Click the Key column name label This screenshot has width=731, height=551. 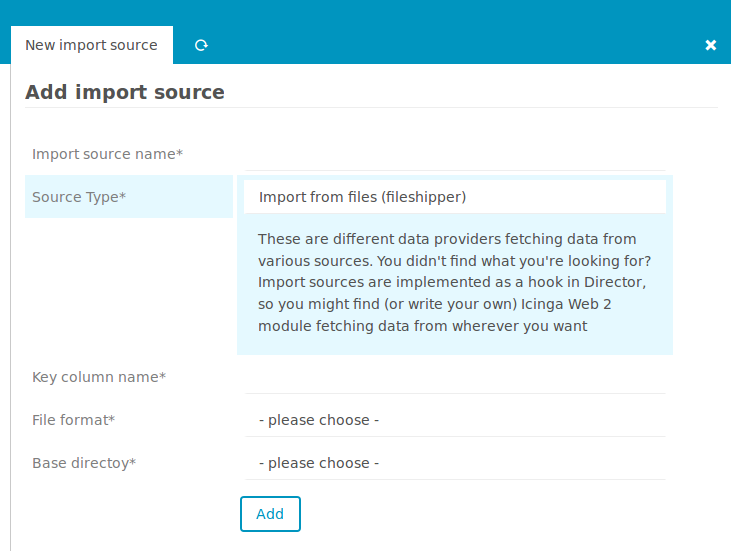(x=99, y=377)
